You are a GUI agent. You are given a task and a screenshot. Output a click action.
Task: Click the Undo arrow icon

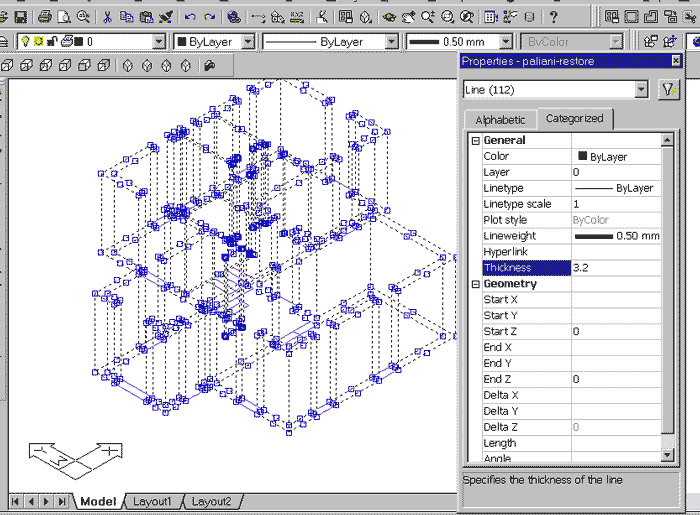click(189, 17)
